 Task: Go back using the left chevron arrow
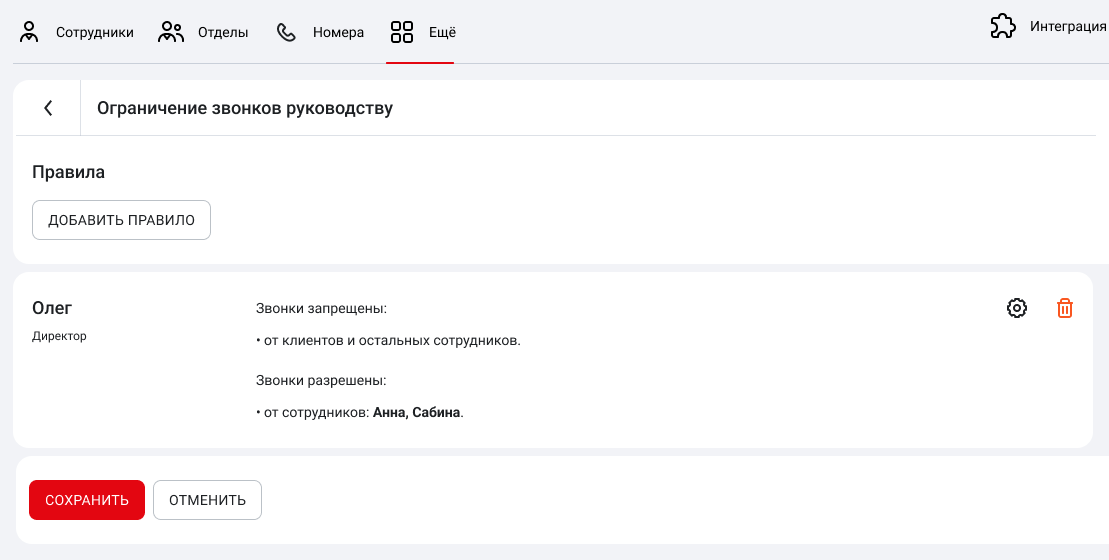(48, 108)
